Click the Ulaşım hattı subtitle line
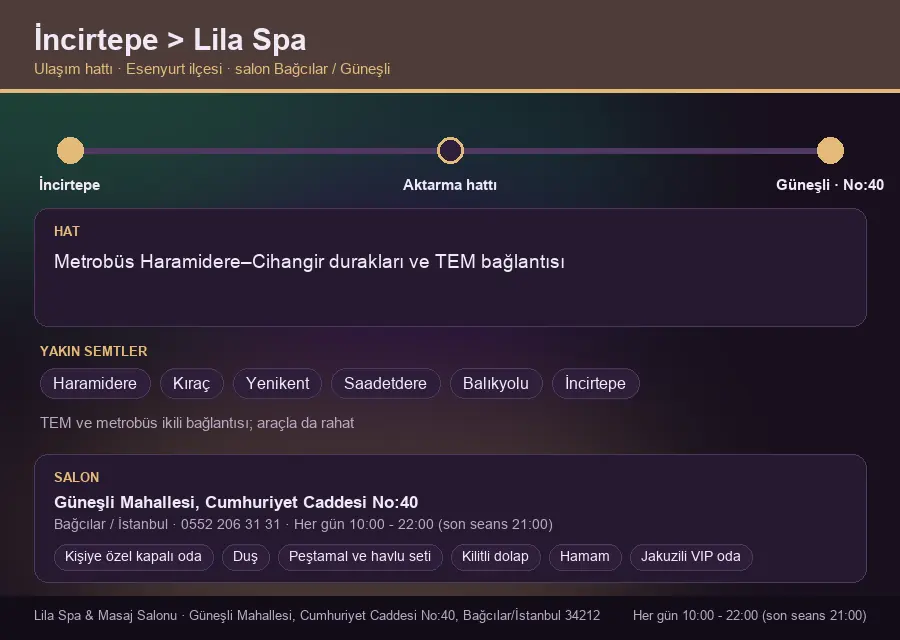 coord(212,69)
